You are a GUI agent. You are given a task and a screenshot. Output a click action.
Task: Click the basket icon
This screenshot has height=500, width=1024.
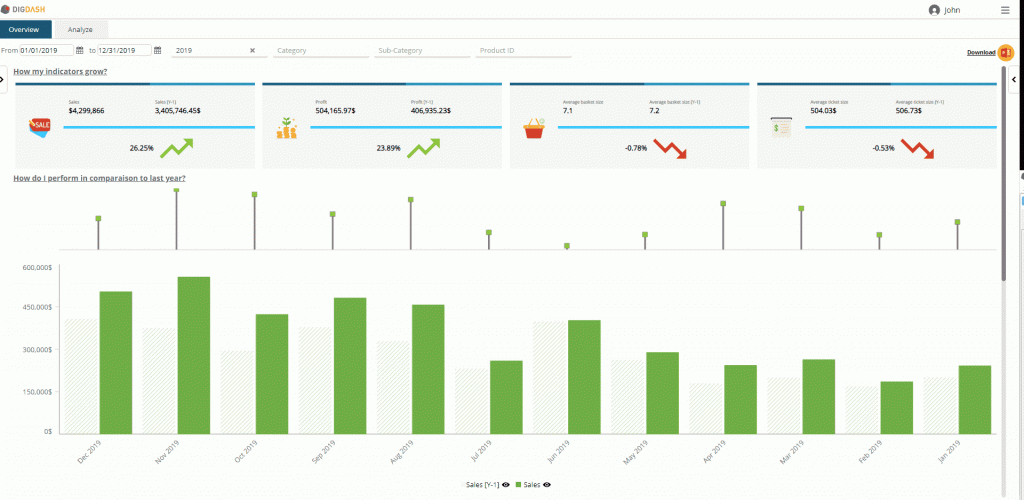[x=534, y=127]
